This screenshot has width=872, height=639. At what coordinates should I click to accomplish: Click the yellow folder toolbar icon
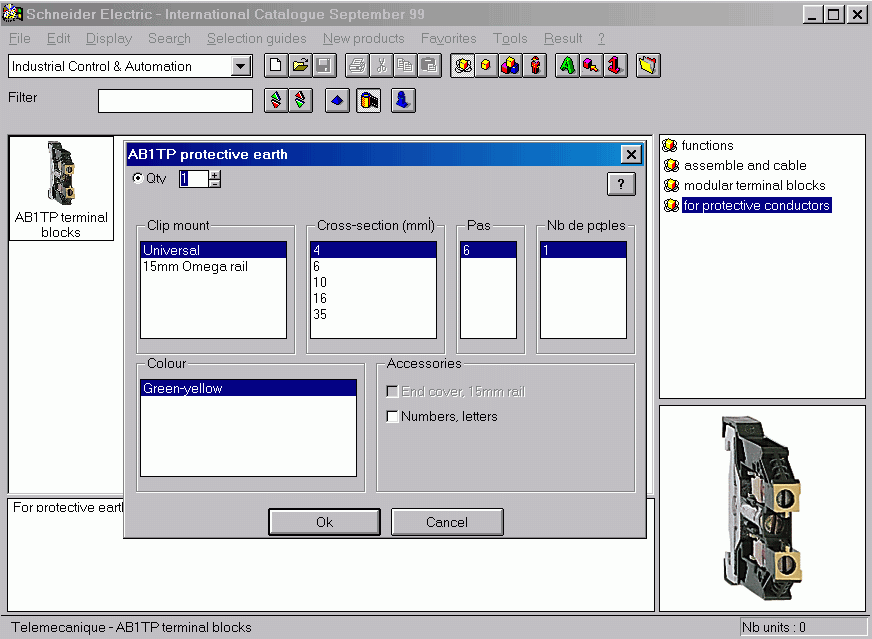pyautogui.click(x=648, y=66)
